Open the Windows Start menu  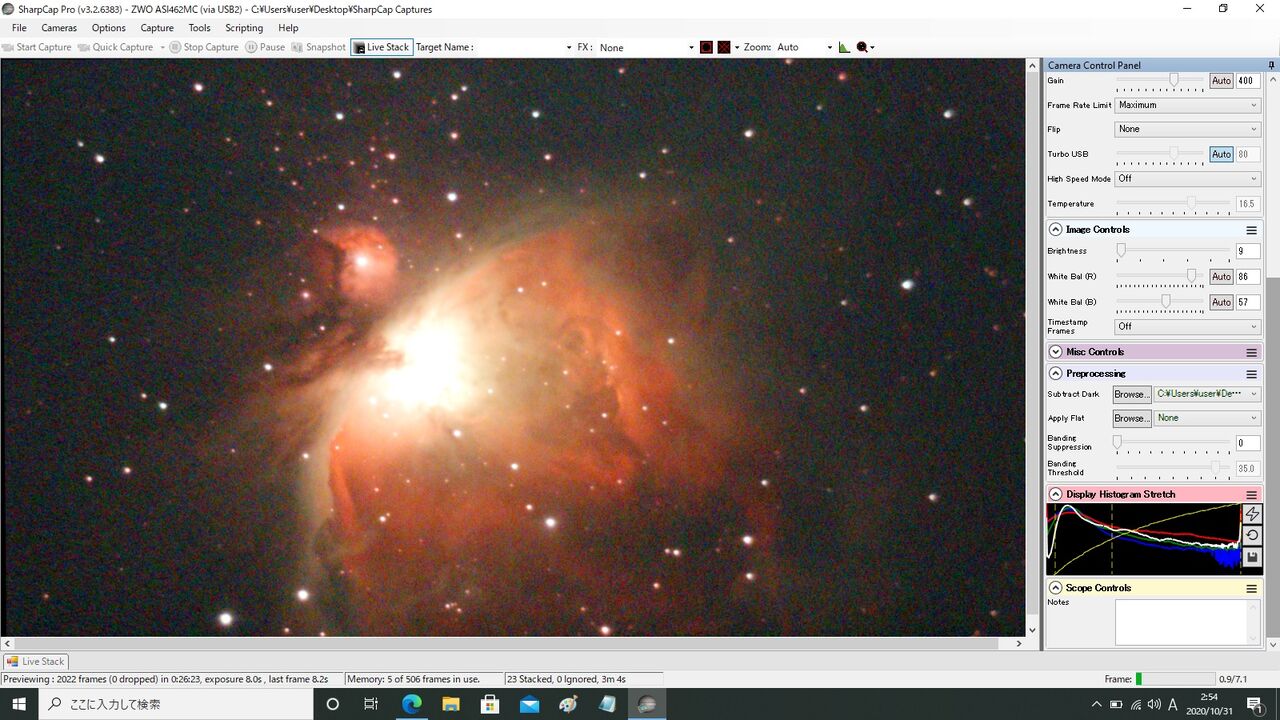tap(19, 704)
